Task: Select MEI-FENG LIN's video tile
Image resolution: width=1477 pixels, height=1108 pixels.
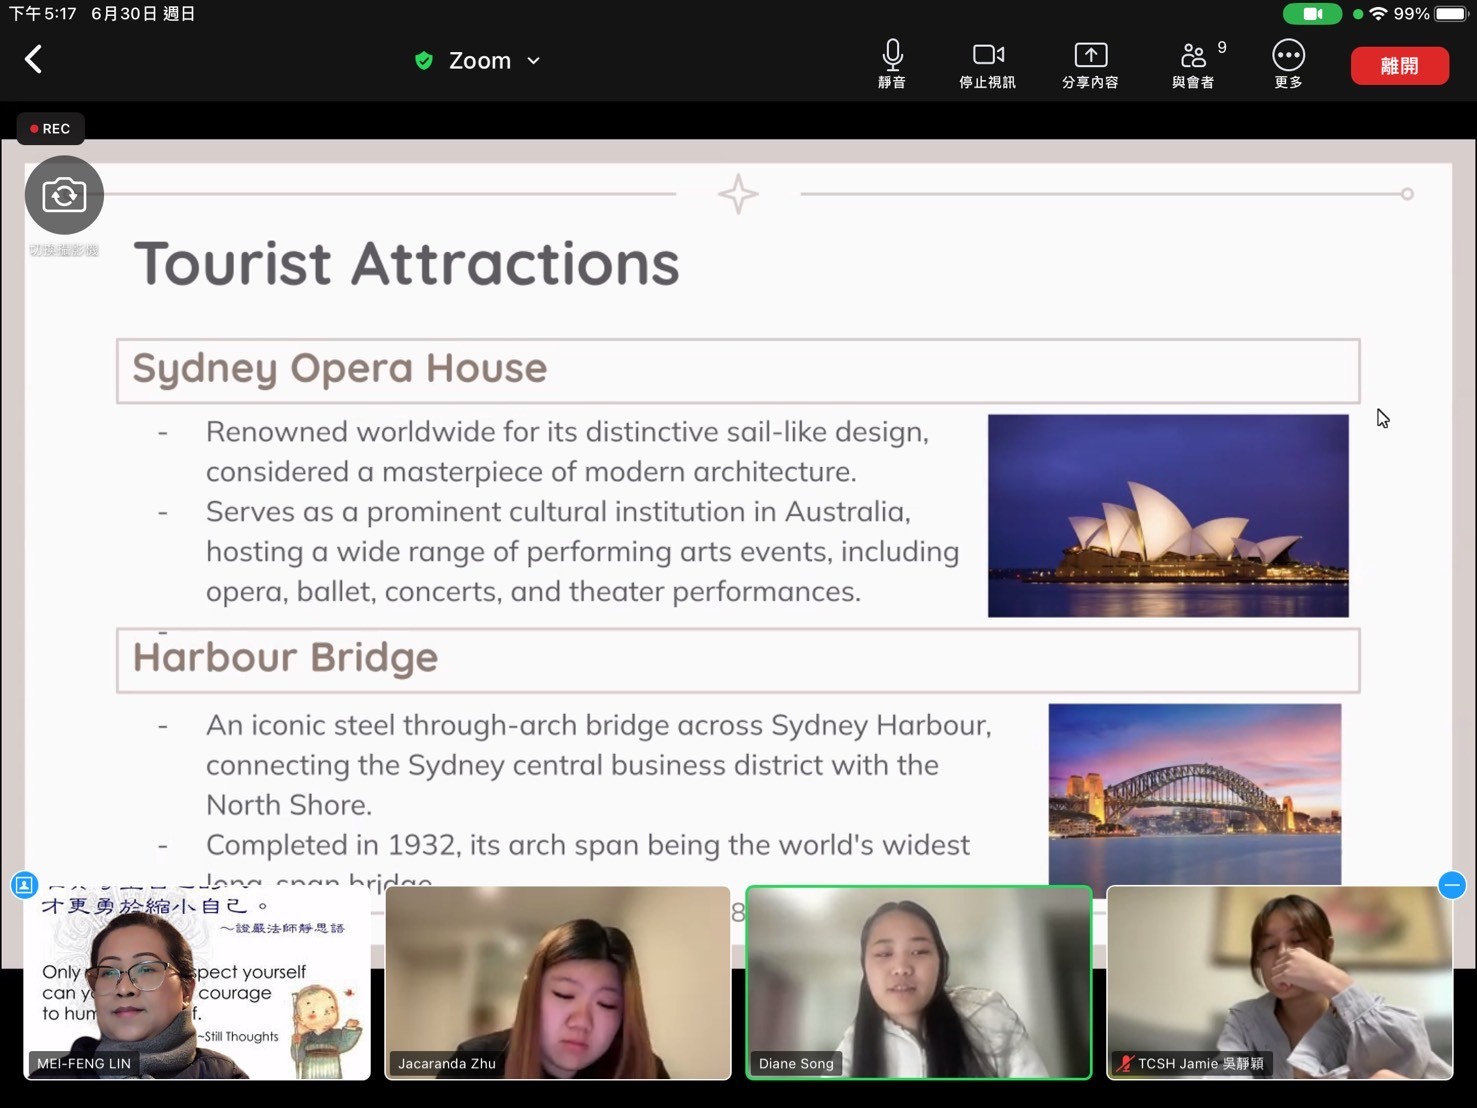Action: coord(197,982)
